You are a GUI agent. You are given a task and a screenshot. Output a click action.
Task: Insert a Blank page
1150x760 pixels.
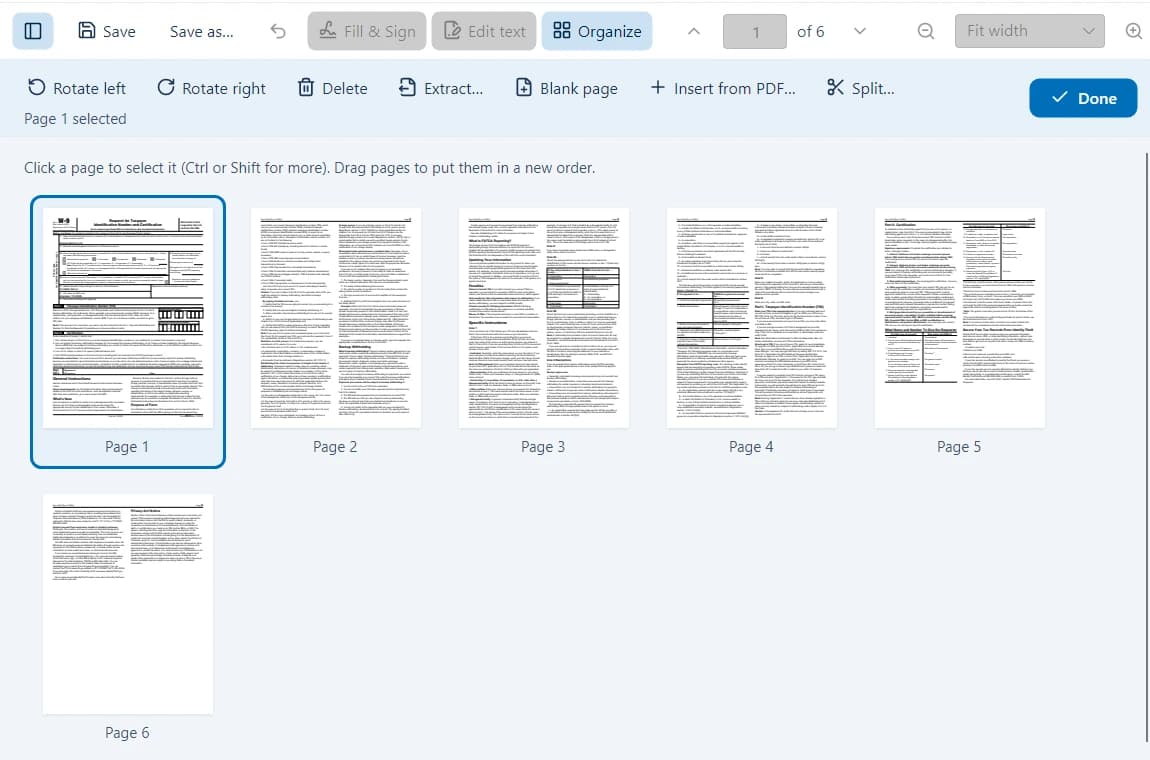pos(566,88)
